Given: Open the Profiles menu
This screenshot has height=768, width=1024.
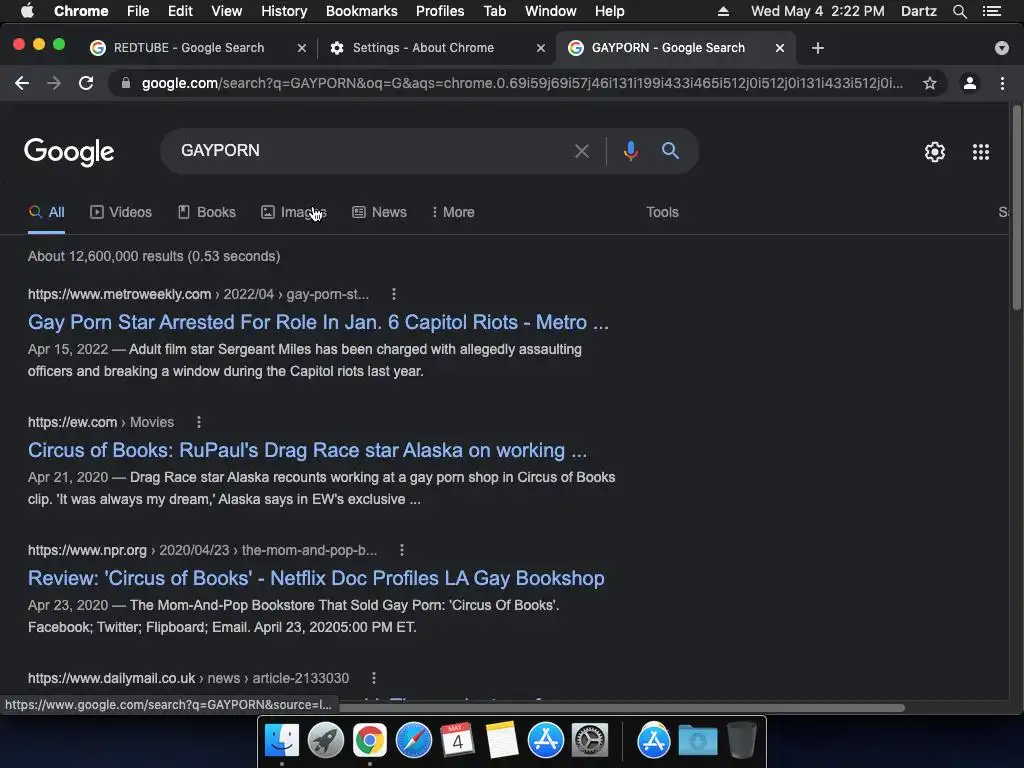Looking at the screenshot, I should (440, 11).
